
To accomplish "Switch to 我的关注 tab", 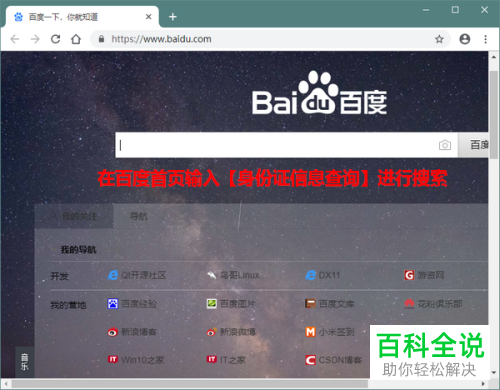I will point(74,216).
